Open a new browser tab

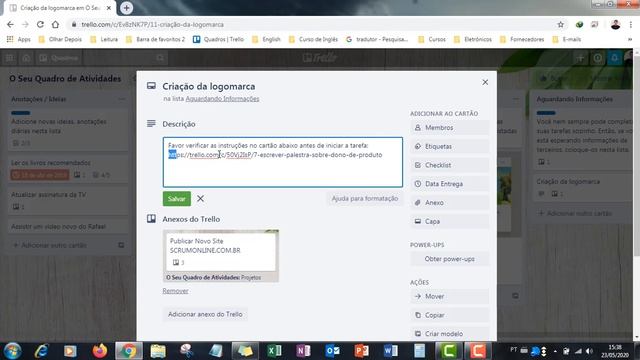(127, 8)
